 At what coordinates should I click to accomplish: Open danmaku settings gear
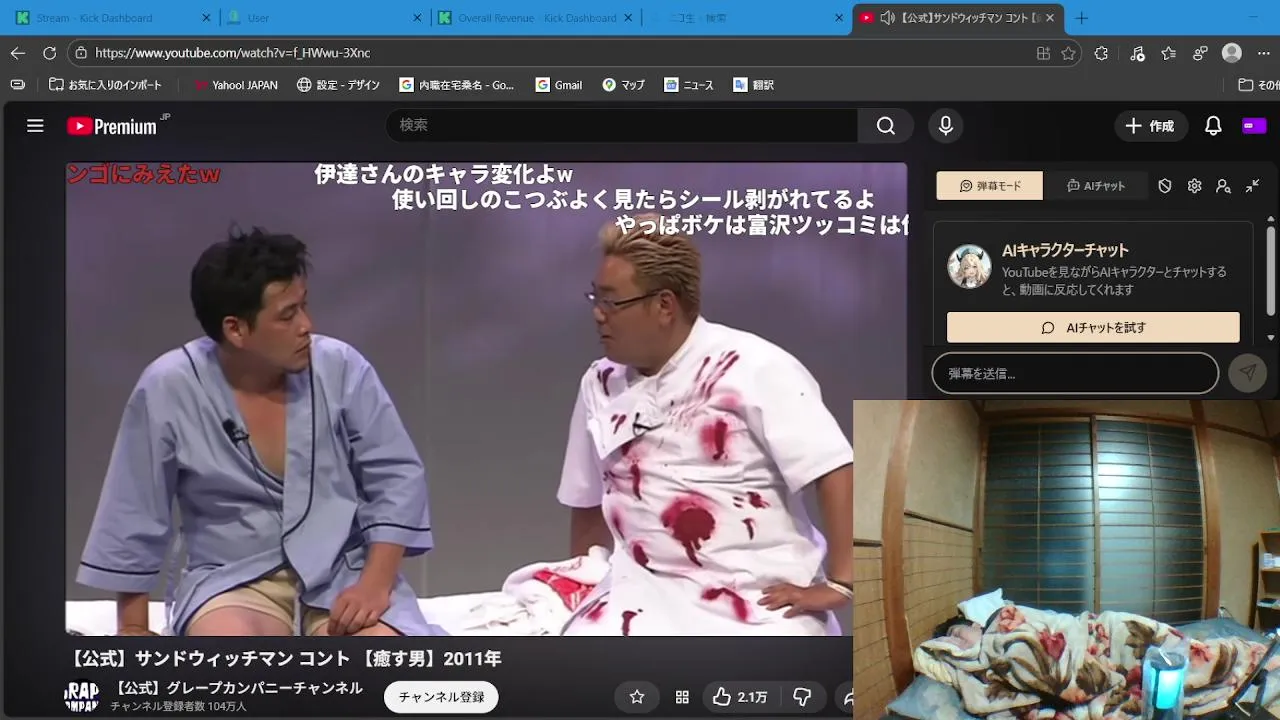[x=1194, y=186]
